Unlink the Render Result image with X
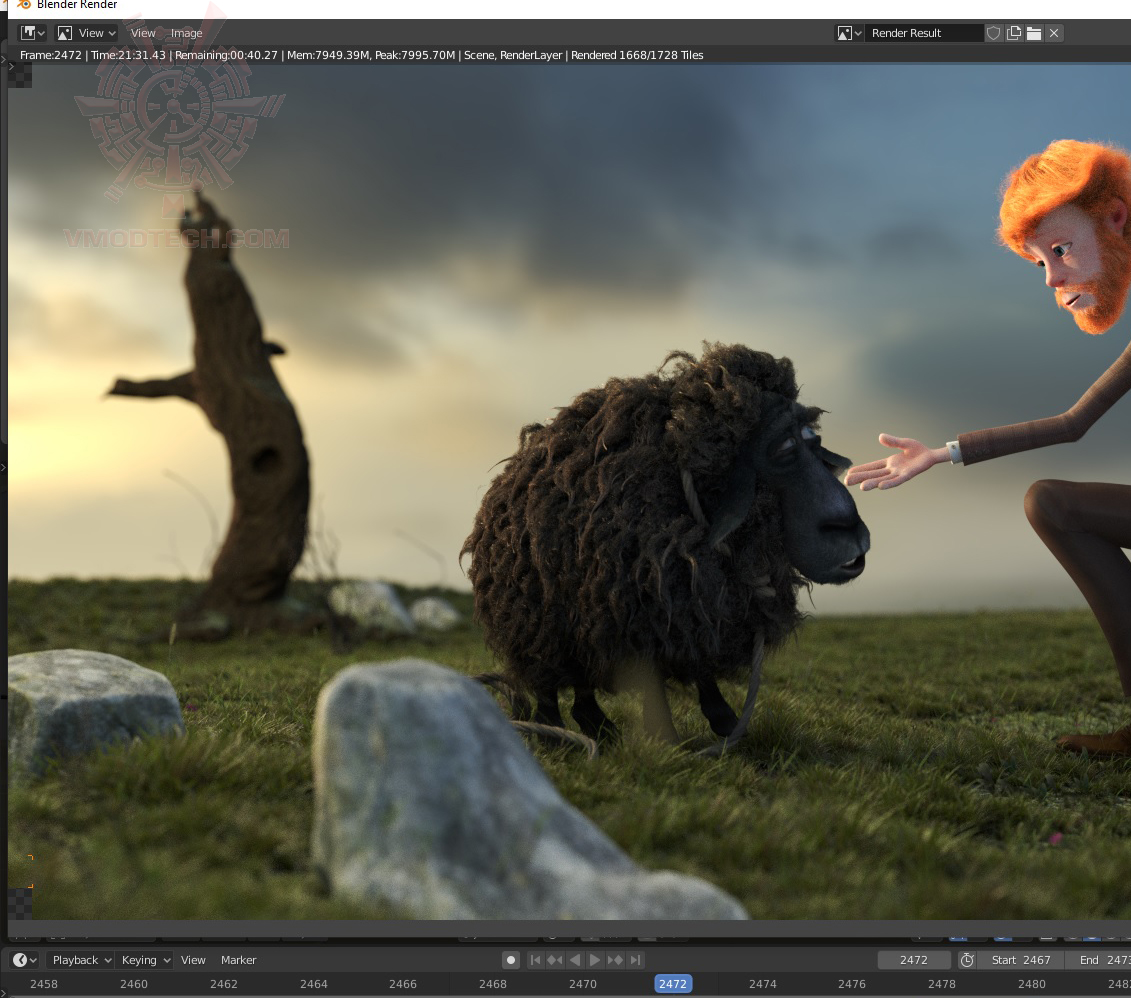Screen dimensions: 1131x998 click(1054, 33)
